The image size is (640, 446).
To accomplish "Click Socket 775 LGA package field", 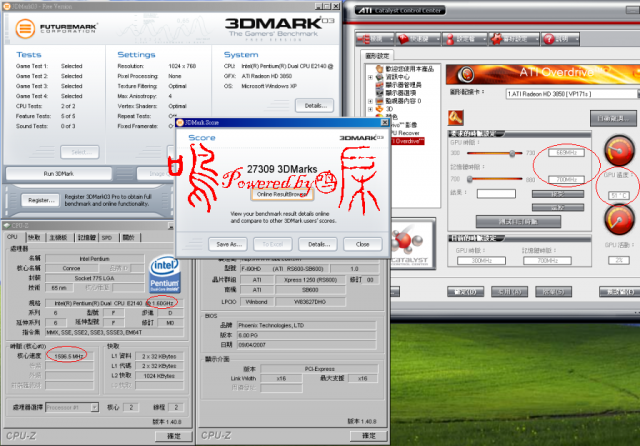I will pyautogui.click(x=94, y=278).
